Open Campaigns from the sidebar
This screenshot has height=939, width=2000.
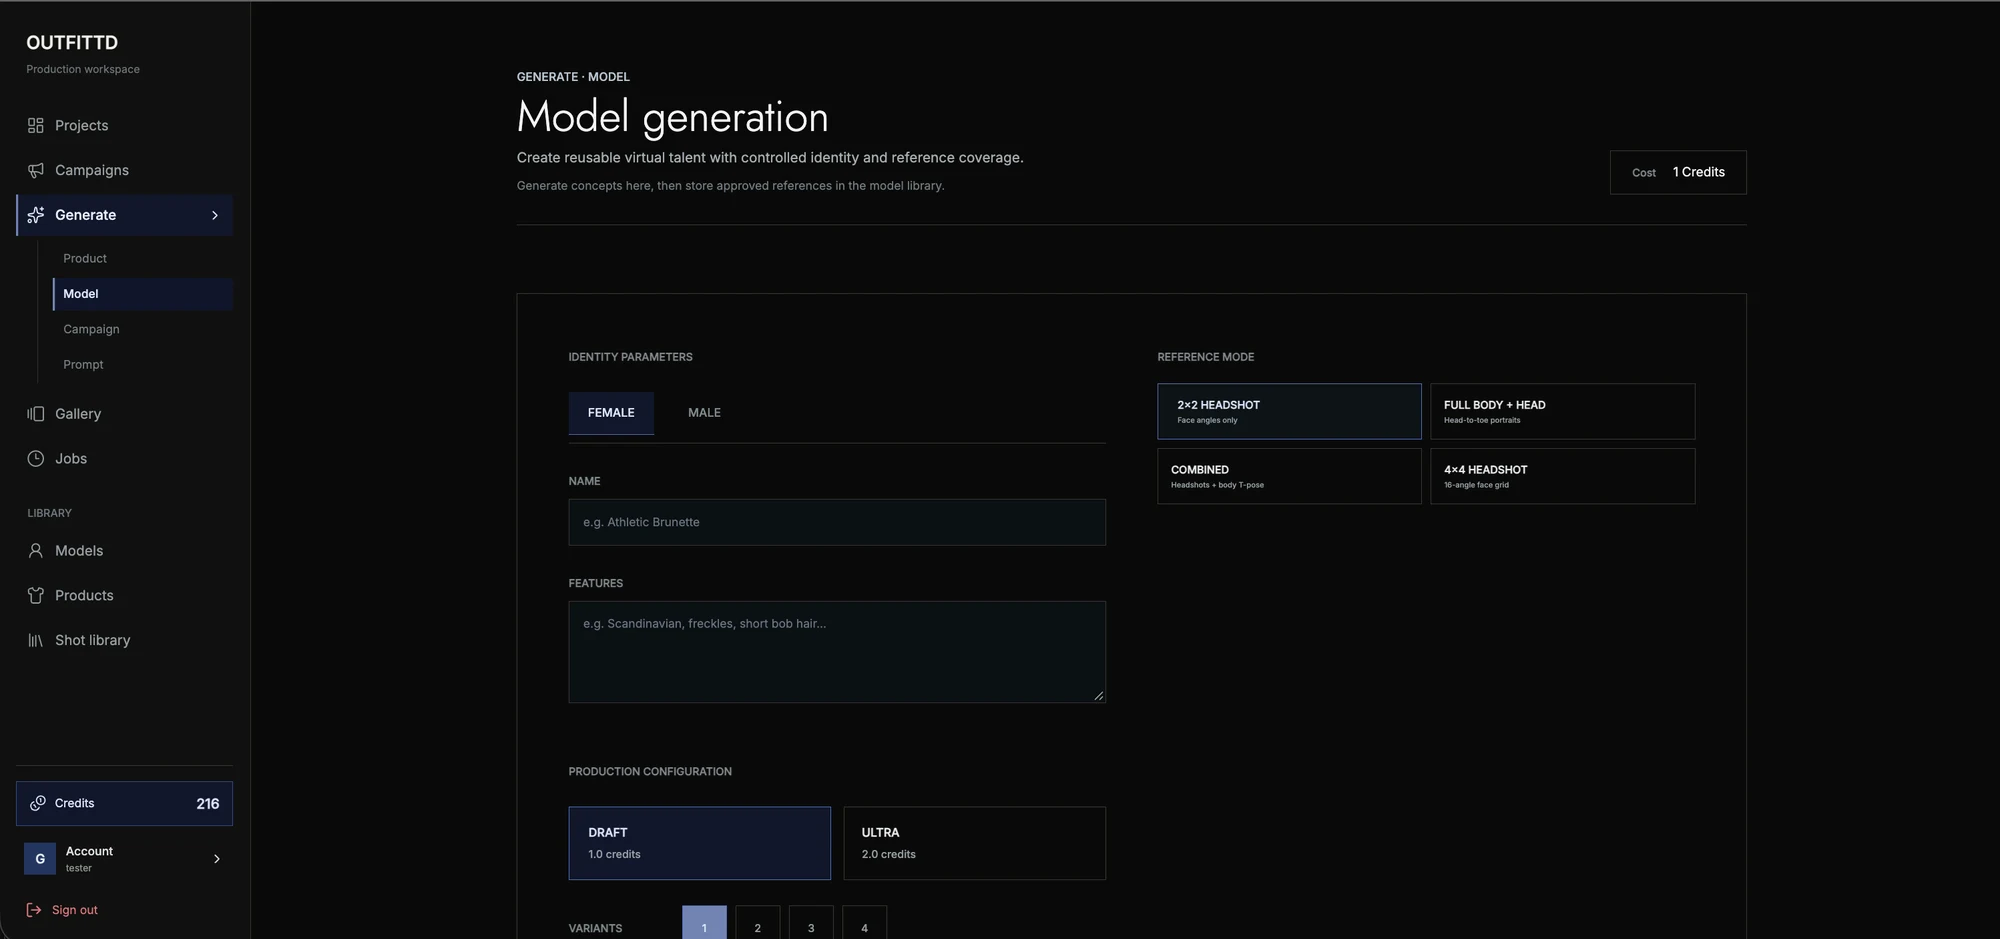point(125,170)
